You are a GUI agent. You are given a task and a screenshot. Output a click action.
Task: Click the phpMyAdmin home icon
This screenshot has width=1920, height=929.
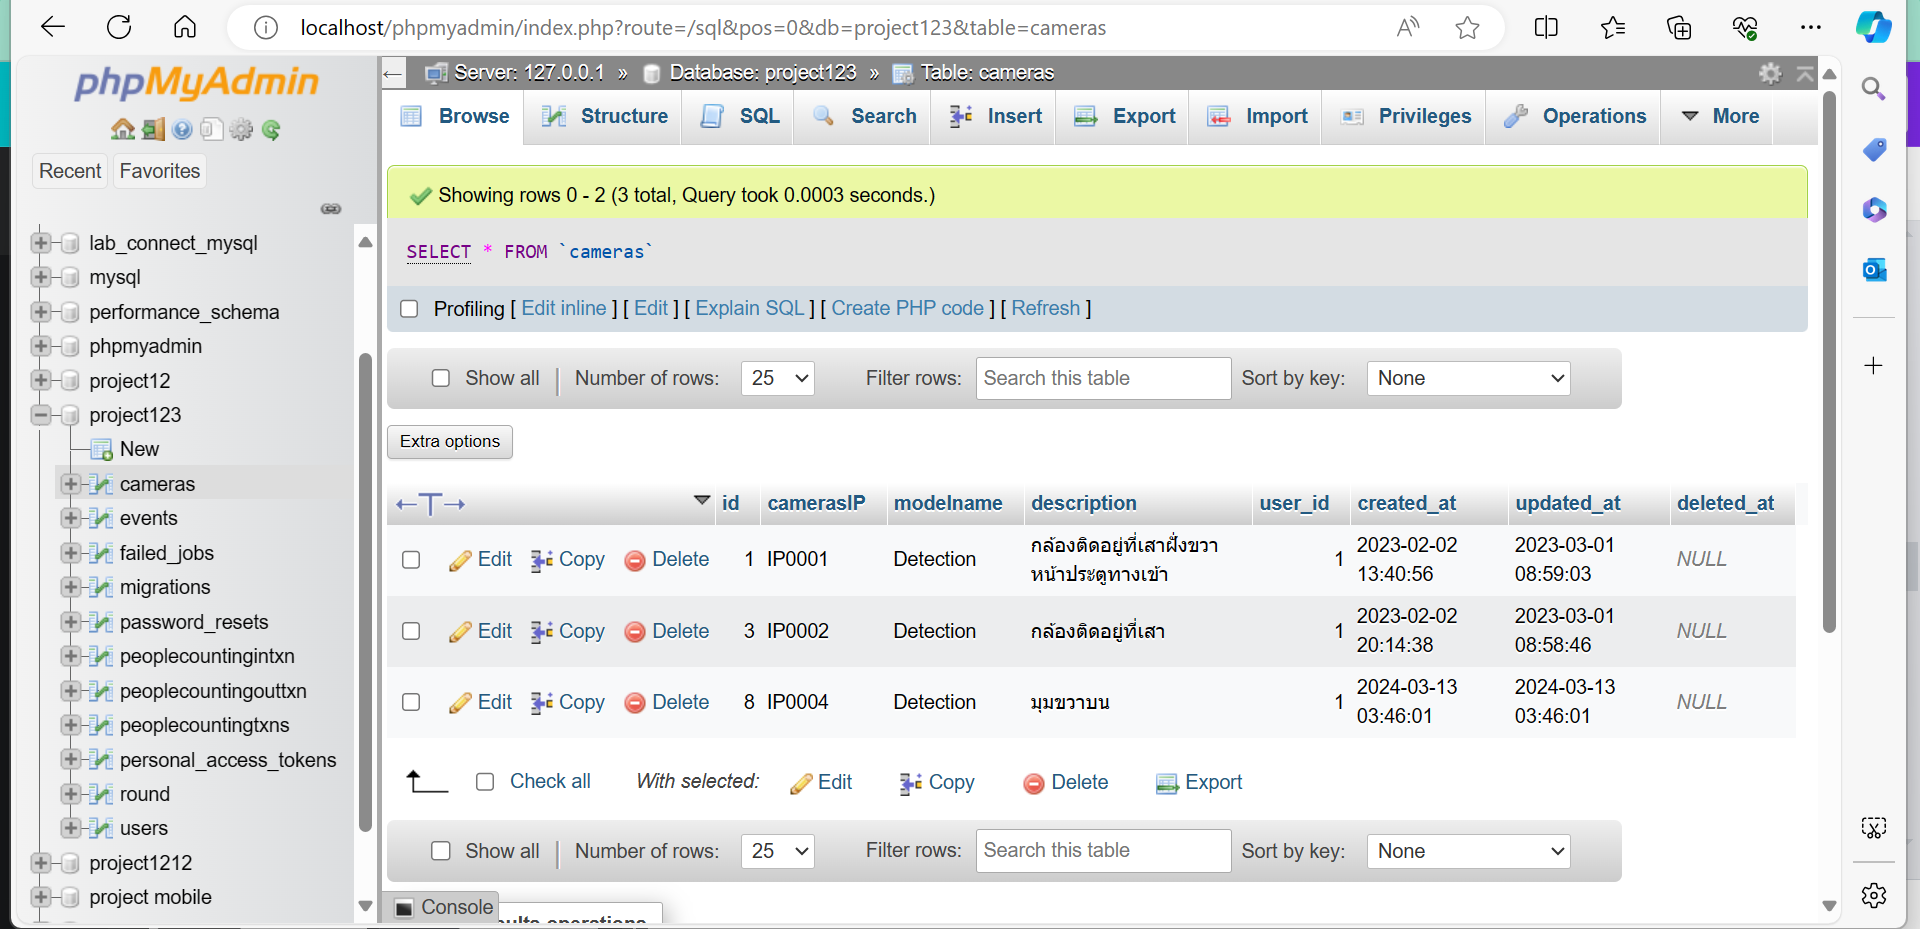122,130
